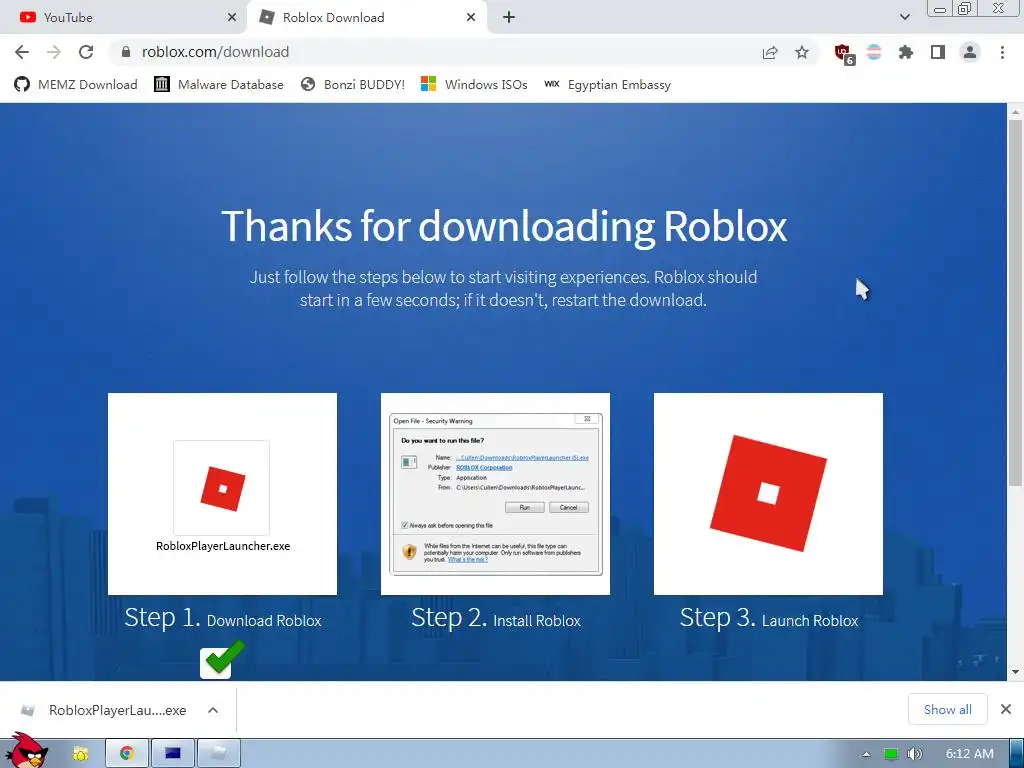The width and height of the screenshot is (1024, 768).
Task: Reload the Roblox download page
Action: tap(86, 52)
